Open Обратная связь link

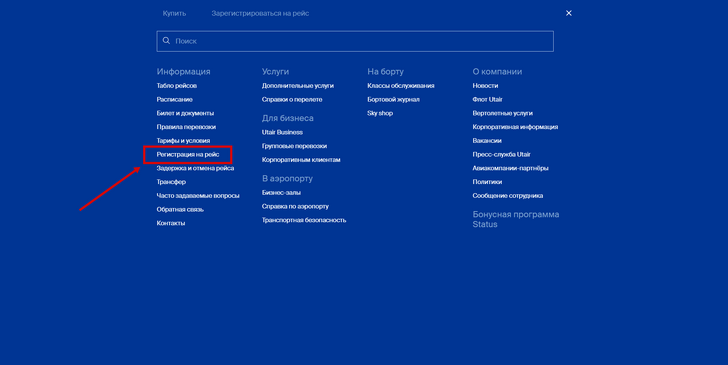180,209
